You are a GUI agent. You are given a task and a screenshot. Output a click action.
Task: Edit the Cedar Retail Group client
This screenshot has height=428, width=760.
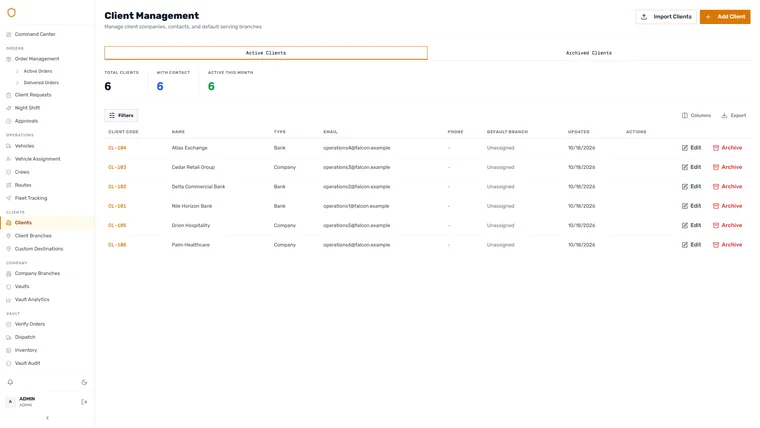691,167
